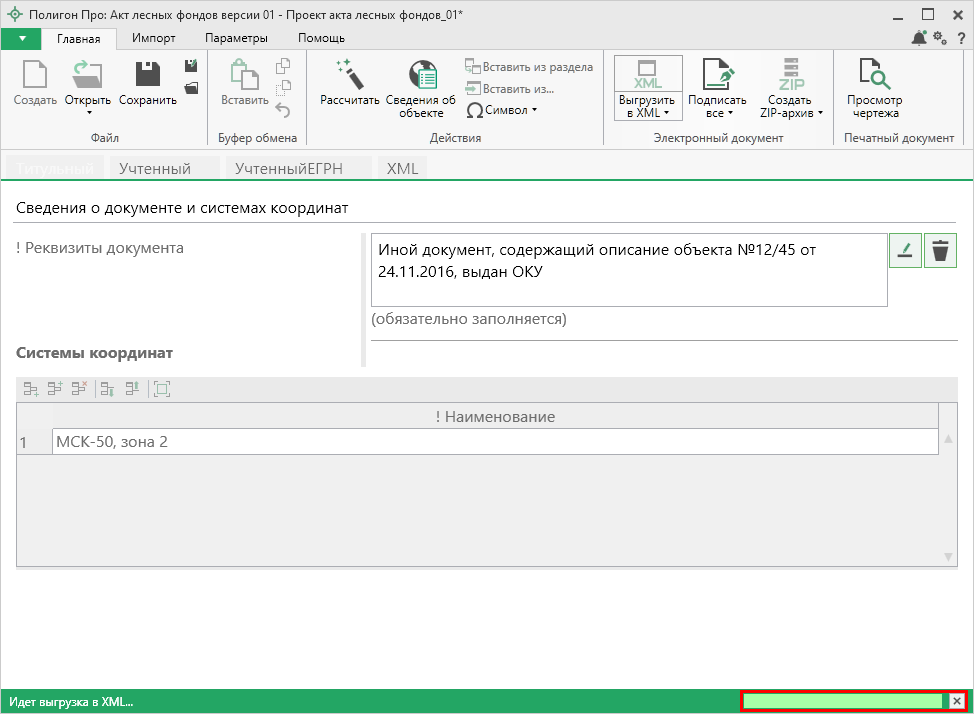Switch to the УчтенныйЕГРН section tab

pos(288,169)
